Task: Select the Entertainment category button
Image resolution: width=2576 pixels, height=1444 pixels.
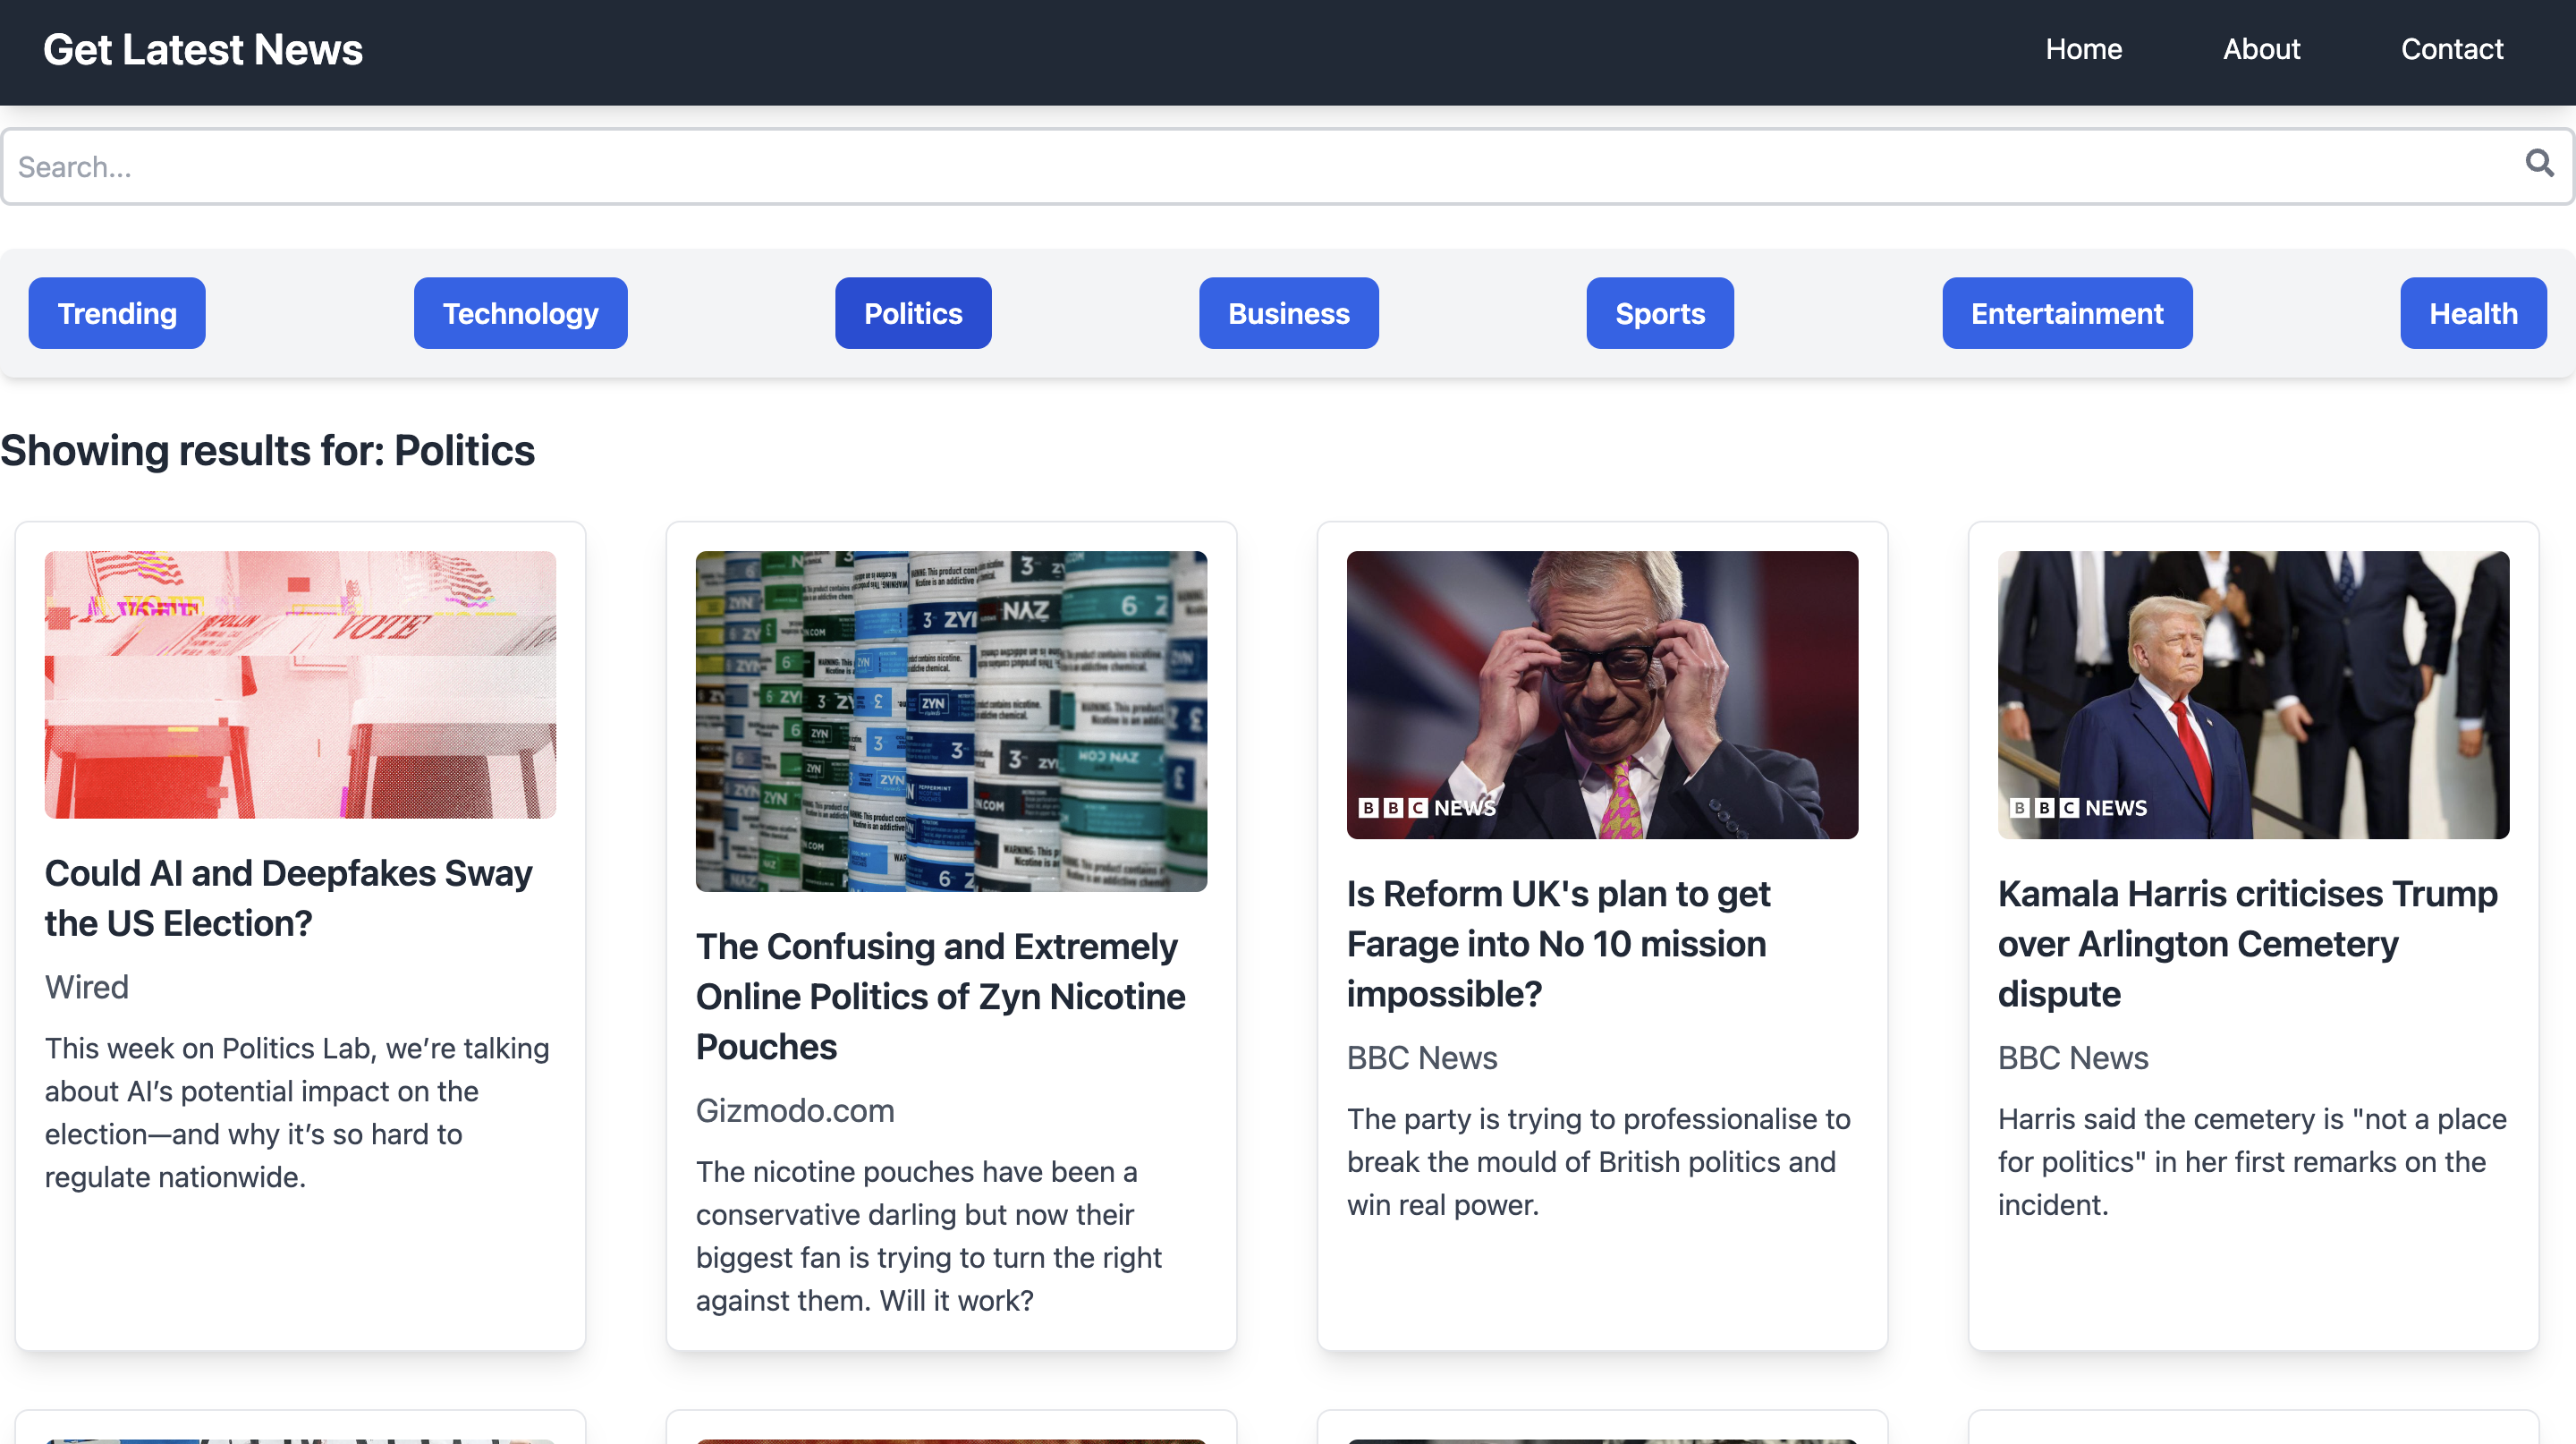Action: [x=2067, y=313]
